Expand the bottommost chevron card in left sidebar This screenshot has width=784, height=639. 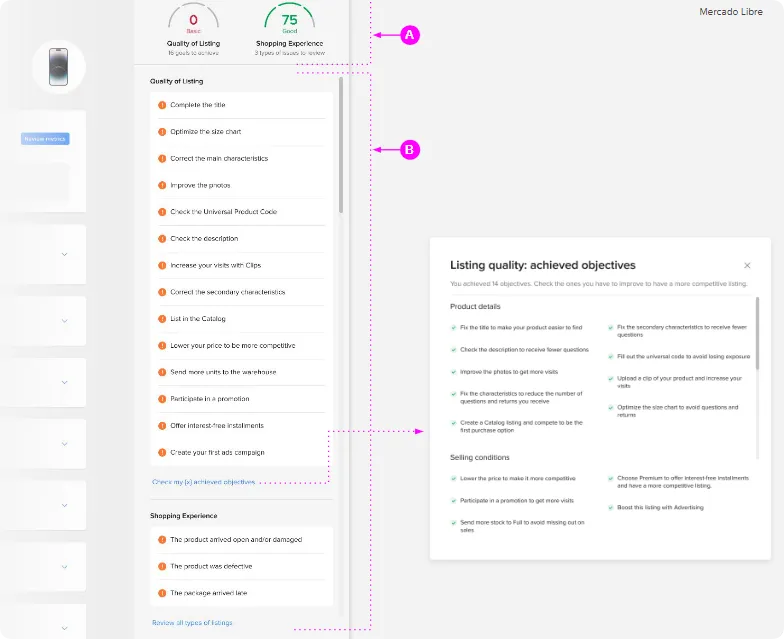coord(65,627)
